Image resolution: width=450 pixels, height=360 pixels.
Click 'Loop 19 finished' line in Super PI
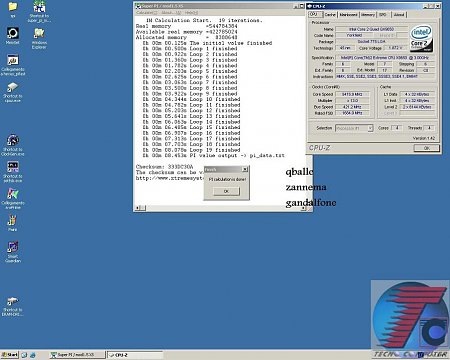(x=191, y=150)
